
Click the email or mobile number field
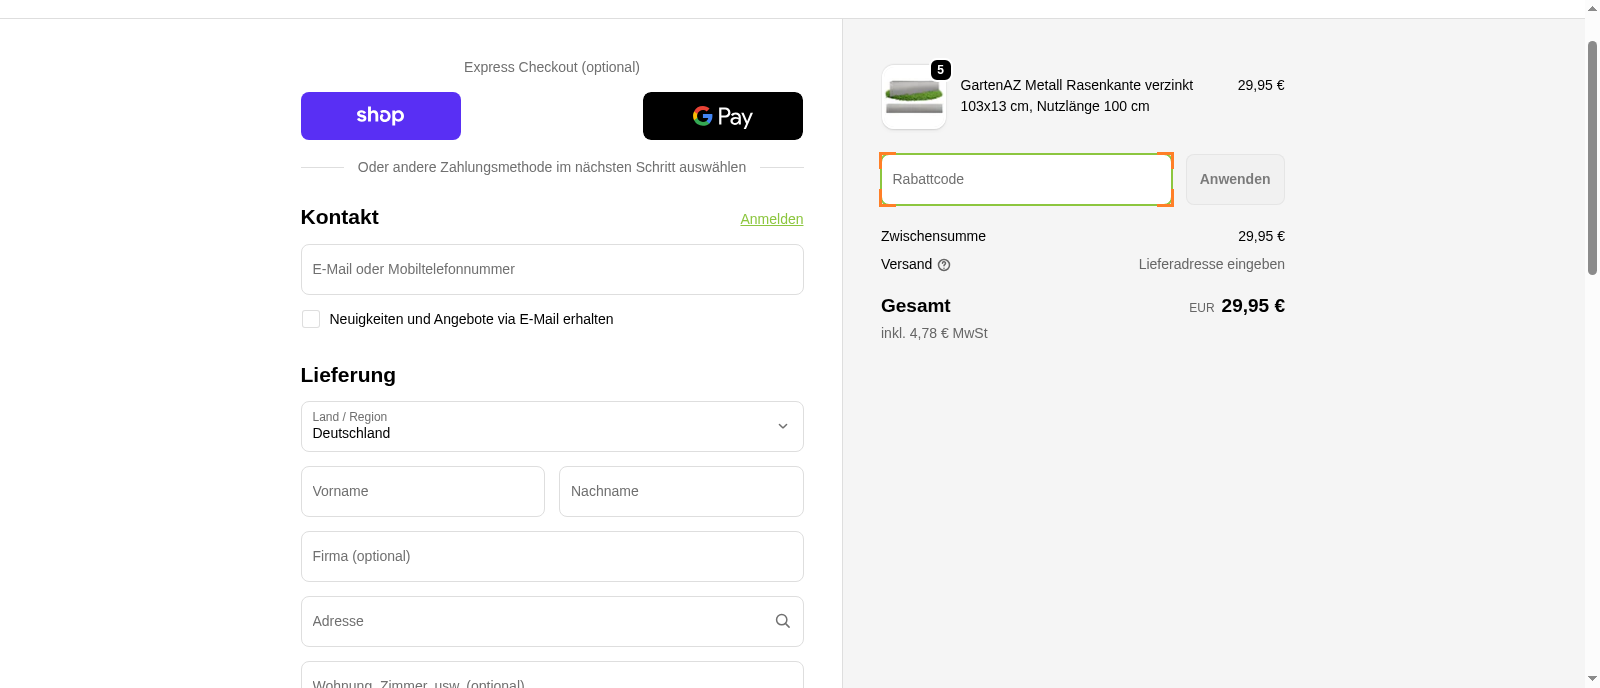pyautogui.click(x=551, y=269)
